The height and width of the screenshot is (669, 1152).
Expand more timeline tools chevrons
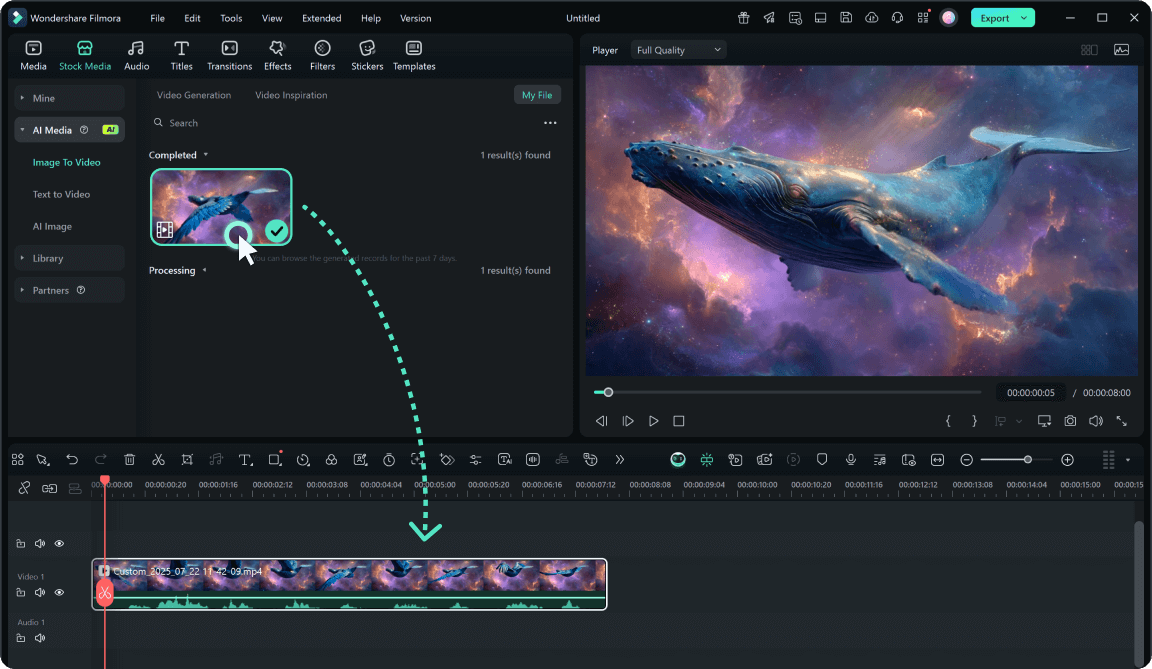pos(619,460)
